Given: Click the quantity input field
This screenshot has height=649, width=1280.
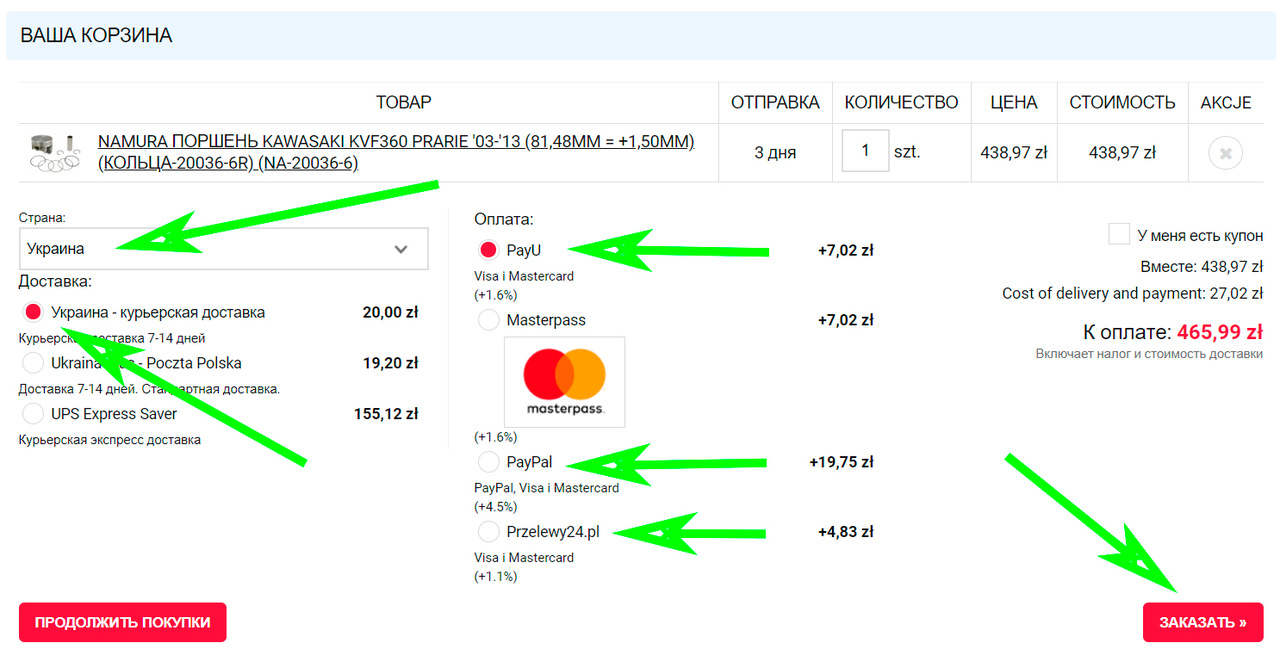Looking at the screenshot, I should coord(864,152).
